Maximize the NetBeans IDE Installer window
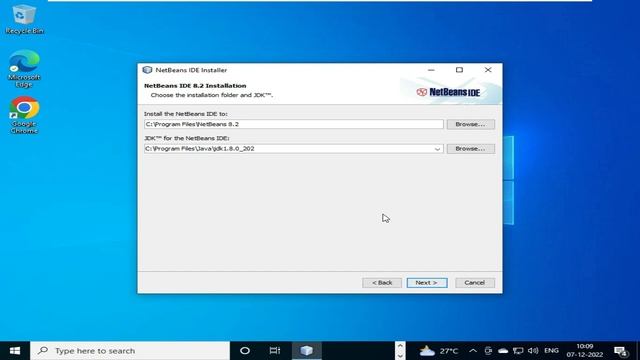 459,70
